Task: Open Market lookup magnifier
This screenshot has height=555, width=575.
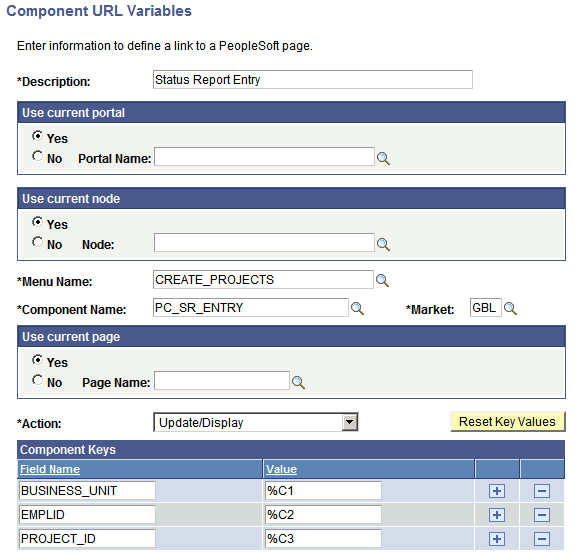Action: 510,308
